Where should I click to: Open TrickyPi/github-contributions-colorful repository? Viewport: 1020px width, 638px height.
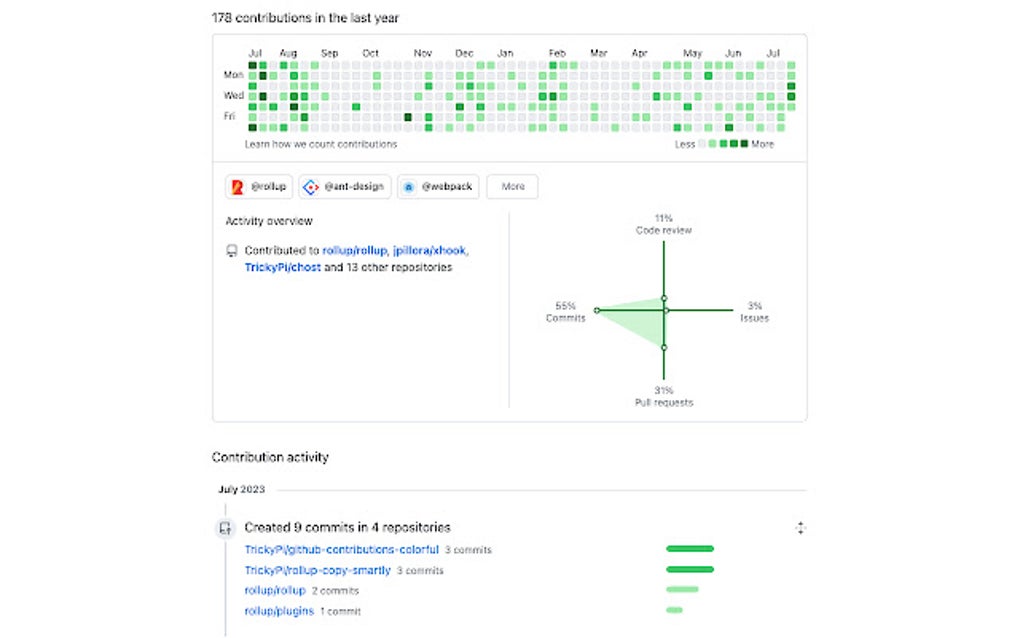341,550
